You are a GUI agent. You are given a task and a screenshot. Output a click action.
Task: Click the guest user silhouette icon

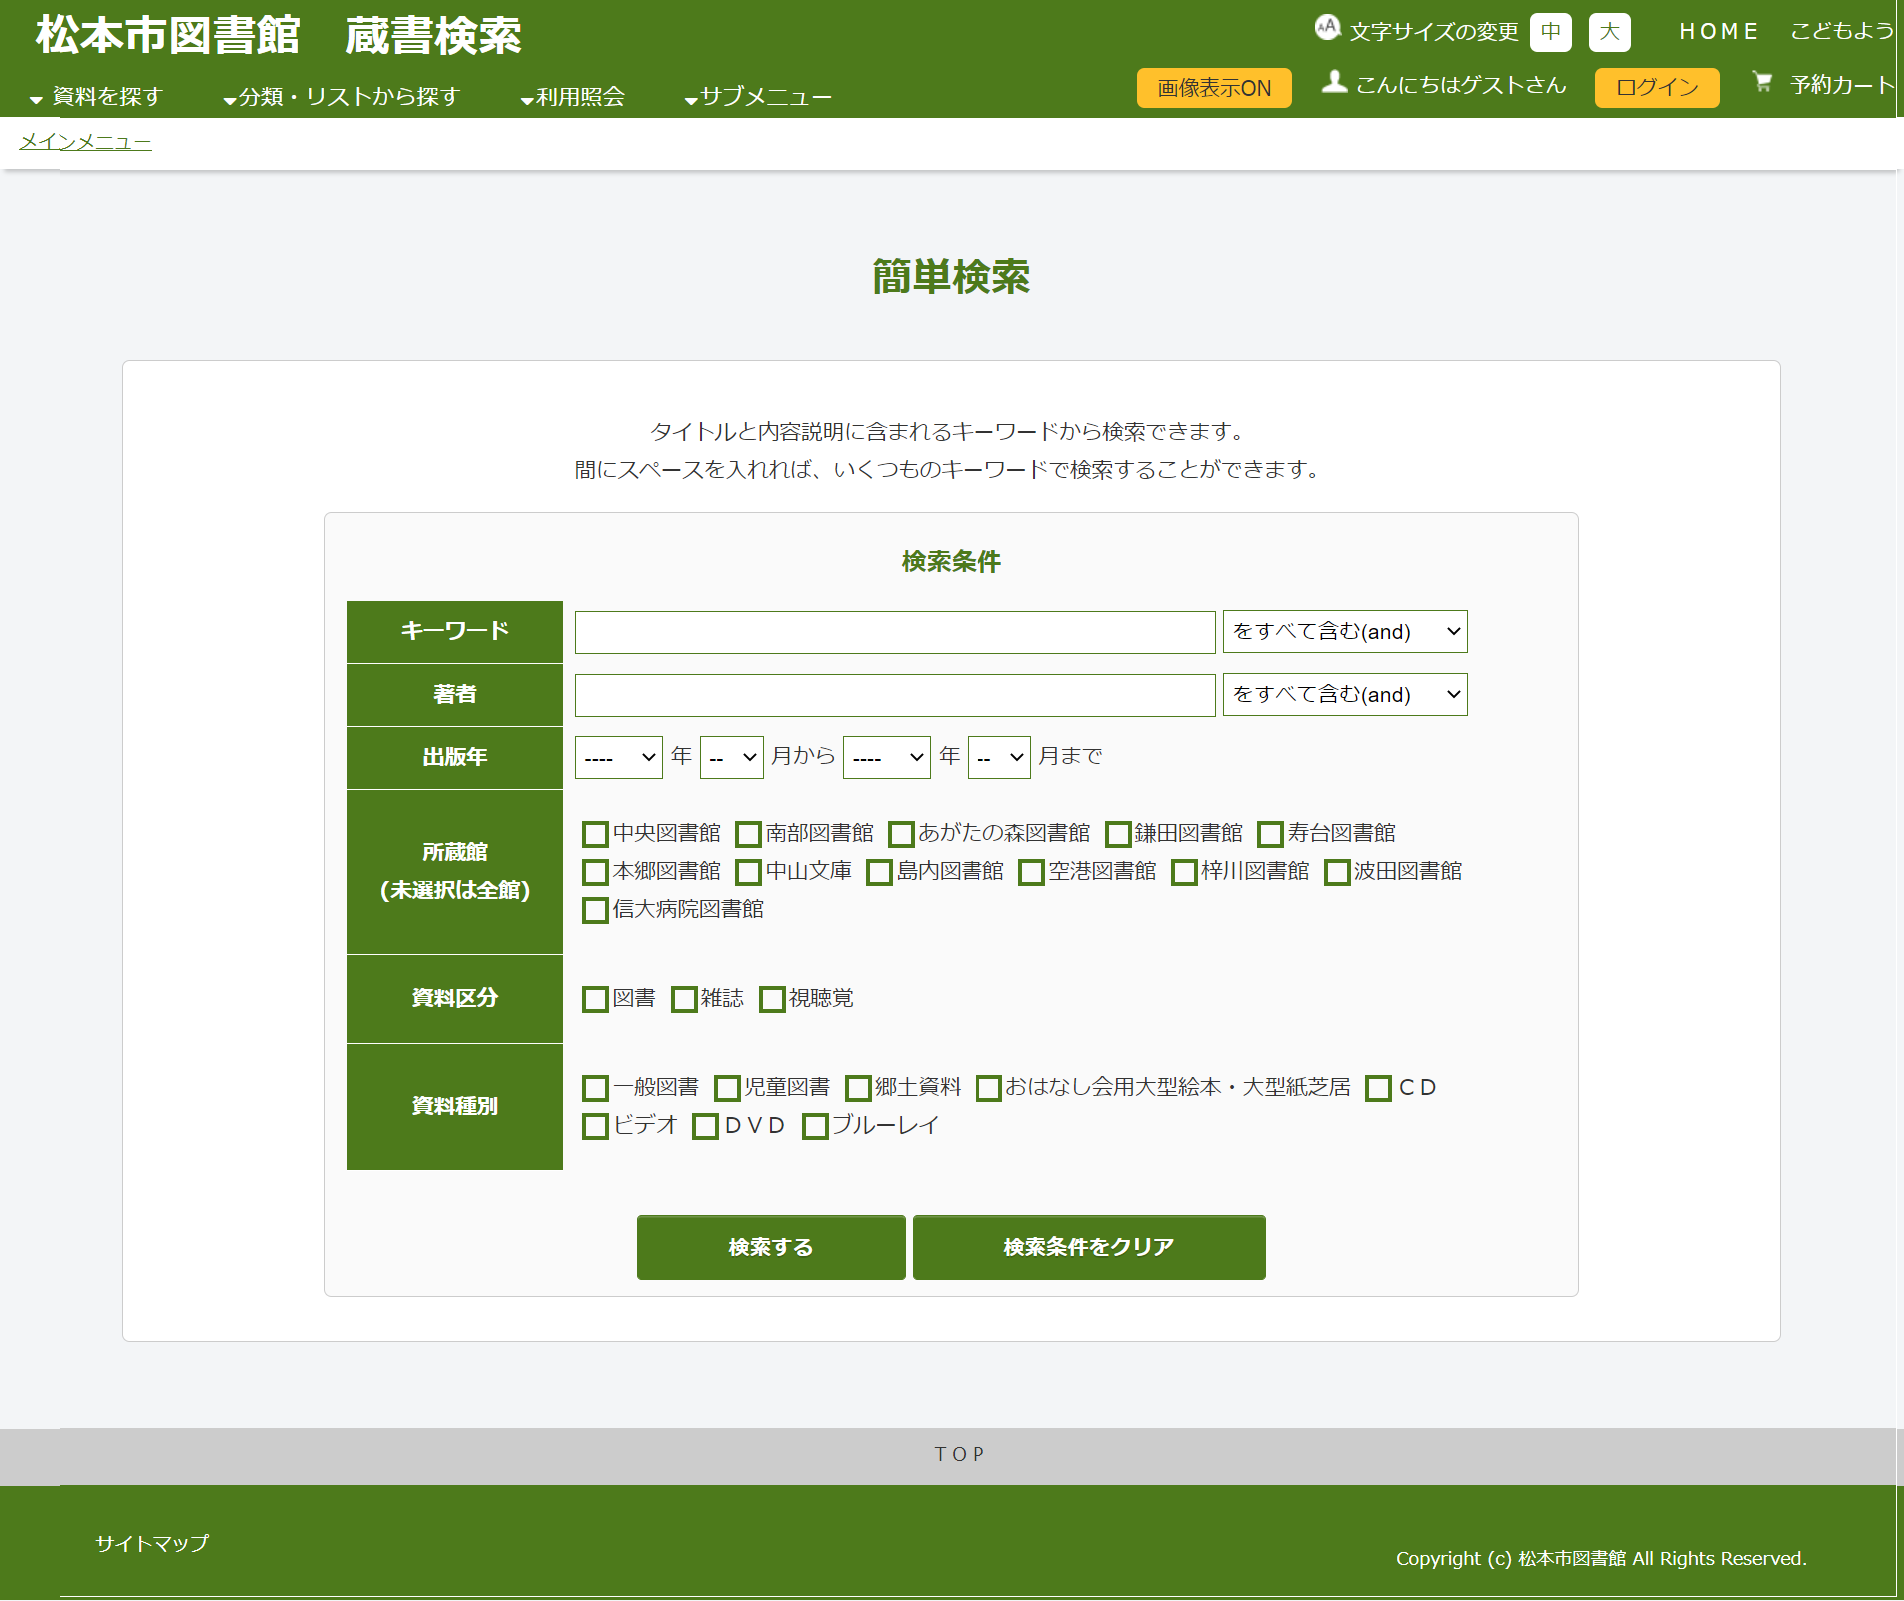pyautogui.click(x=1334, y=82)
